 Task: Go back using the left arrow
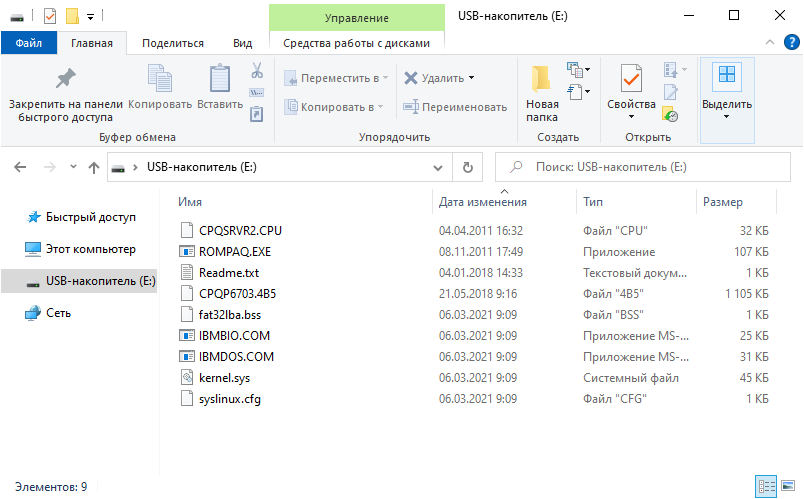(20, 167)
